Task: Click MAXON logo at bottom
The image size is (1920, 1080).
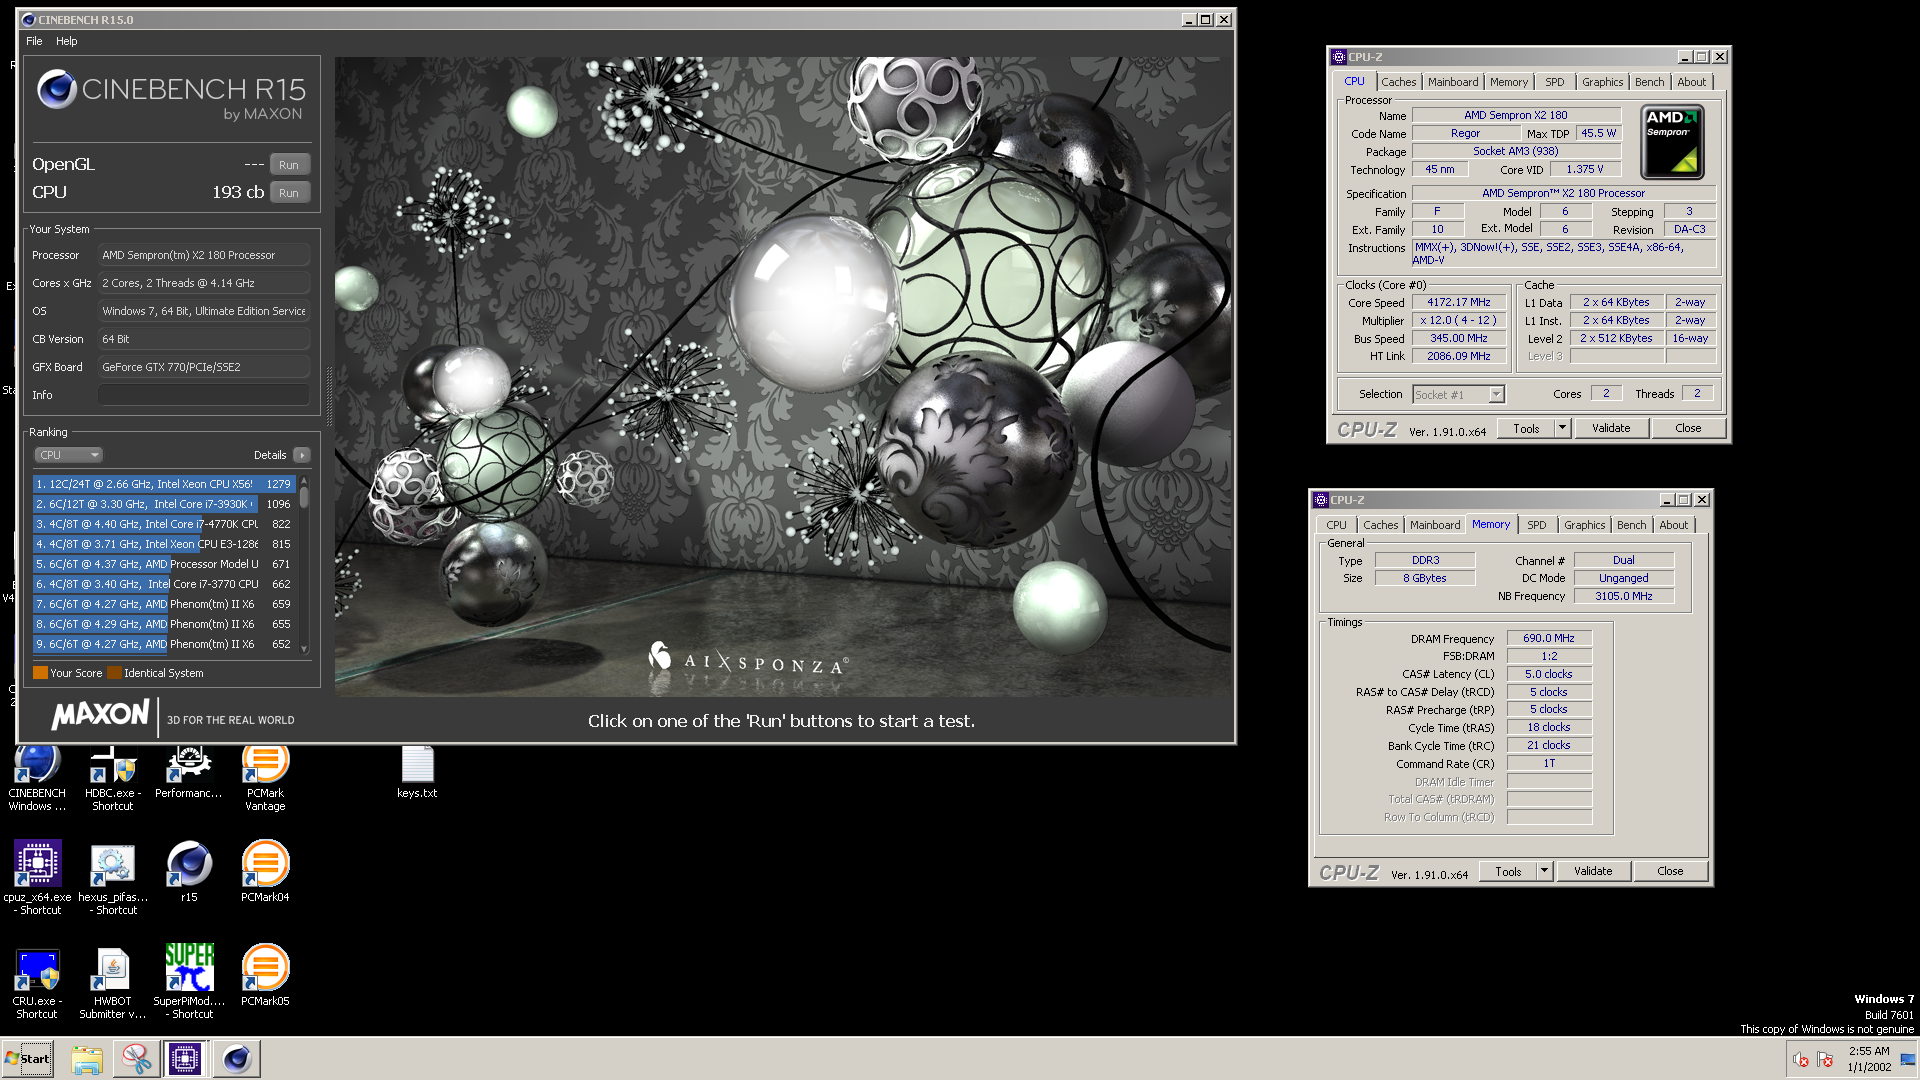Action: pyautogui.click(x=100, y=715)
